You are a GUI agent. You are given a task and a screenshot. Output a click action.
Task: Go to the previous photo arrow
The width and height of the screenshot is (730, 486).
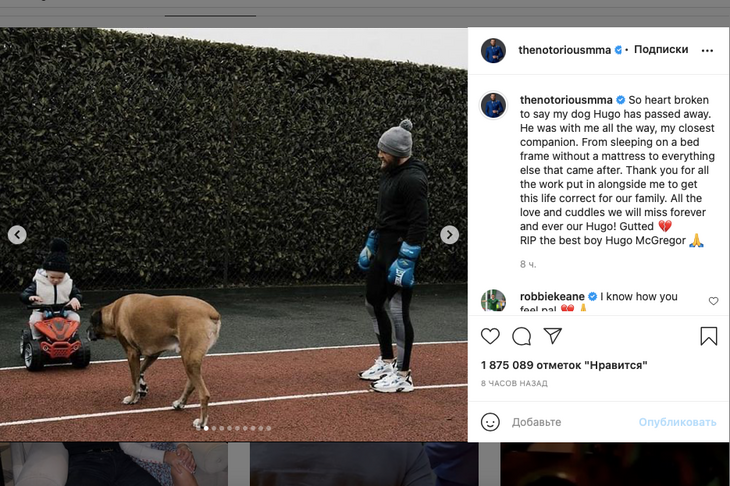click(17, 235)
